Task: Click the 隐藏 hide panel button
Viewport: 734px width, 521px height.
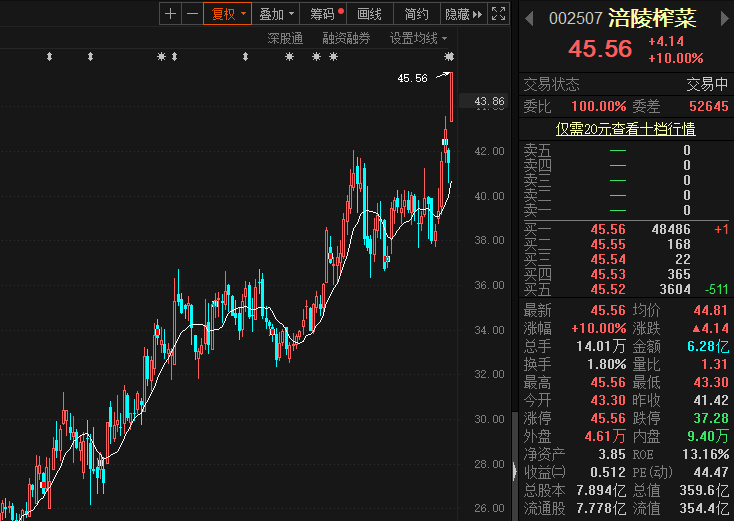Action: click(x=463, y=14)
